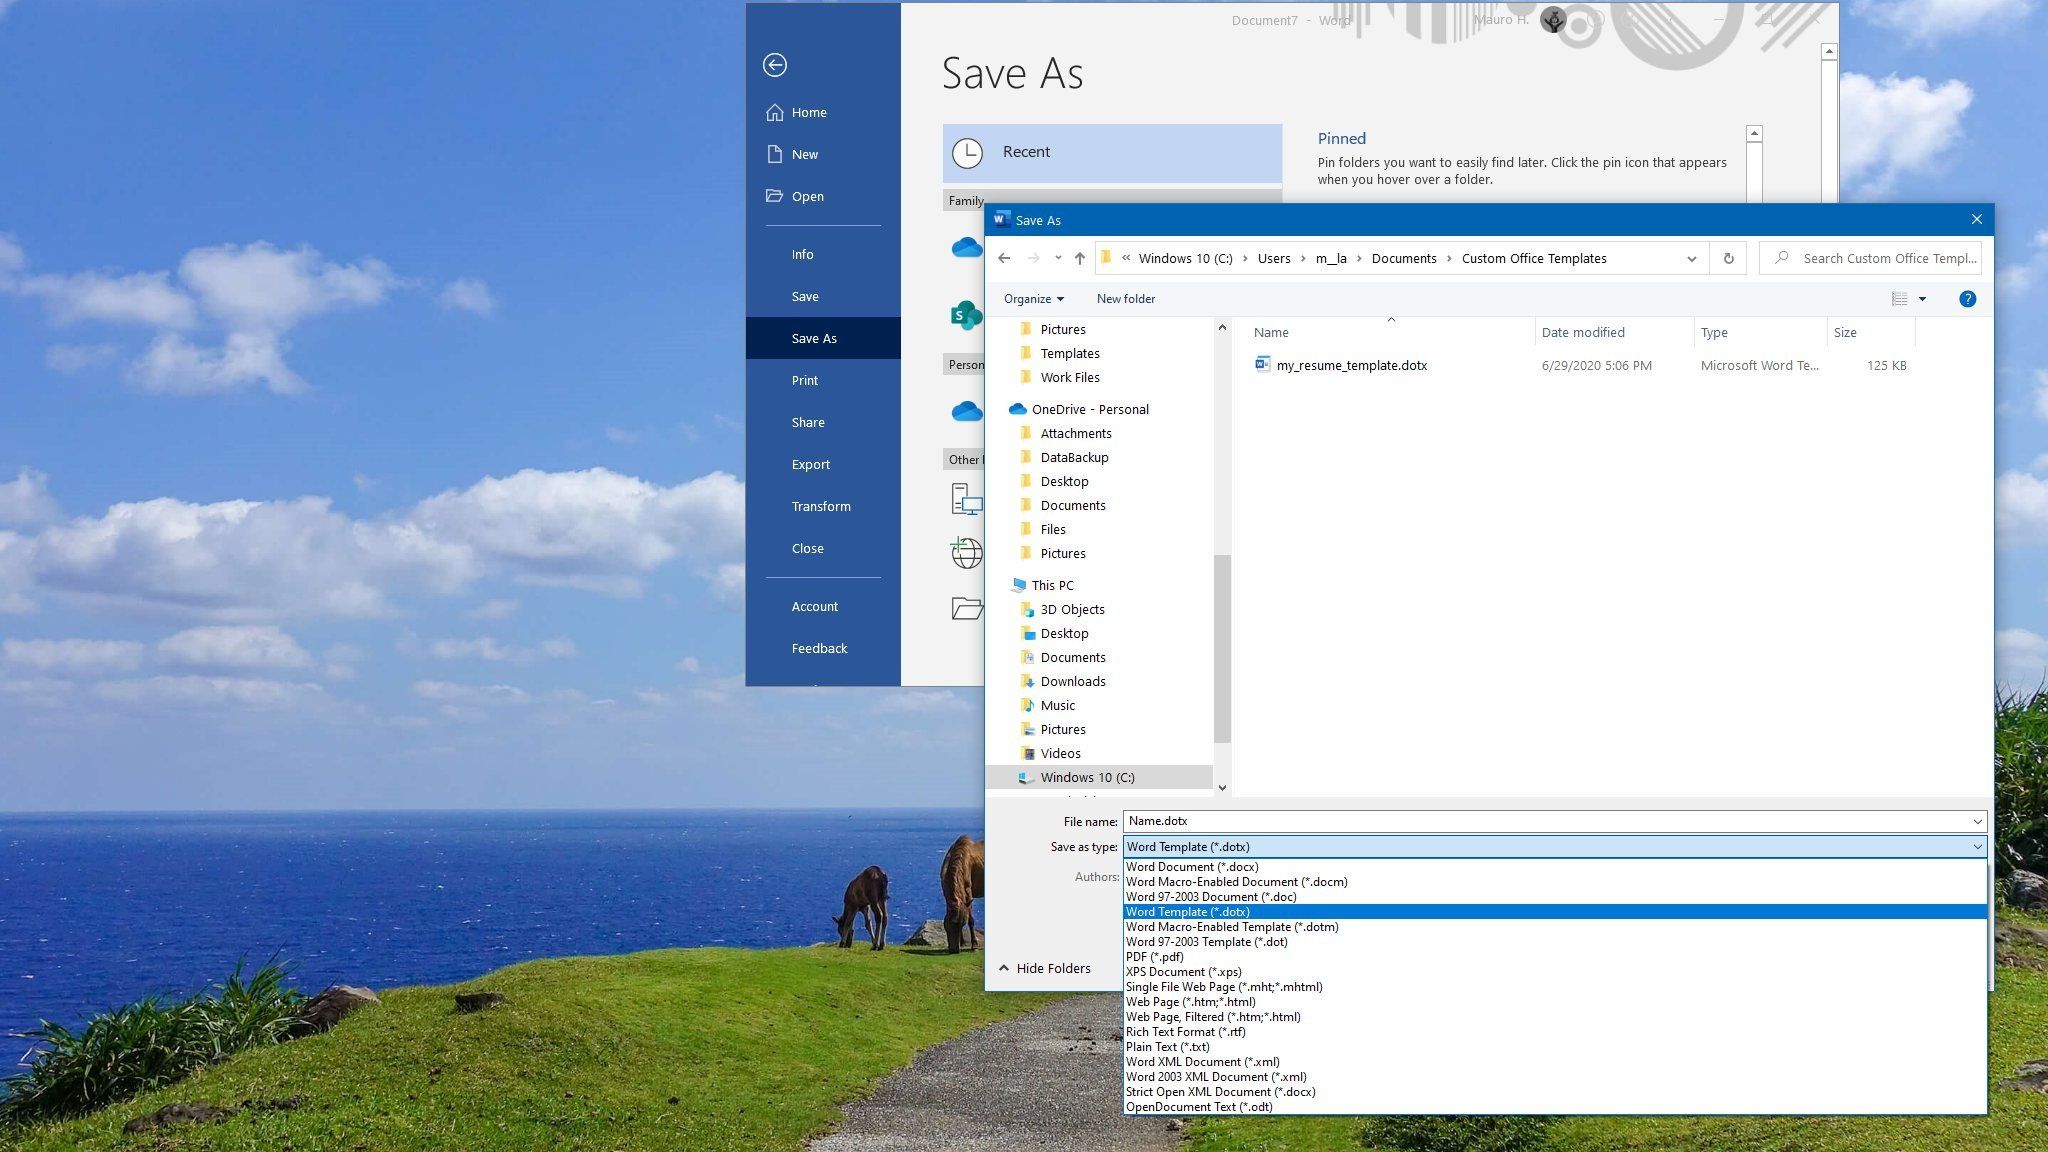Click Users in the address breadcrumb
Screen dimensions: 2048x1152
tap(1274, 258)
